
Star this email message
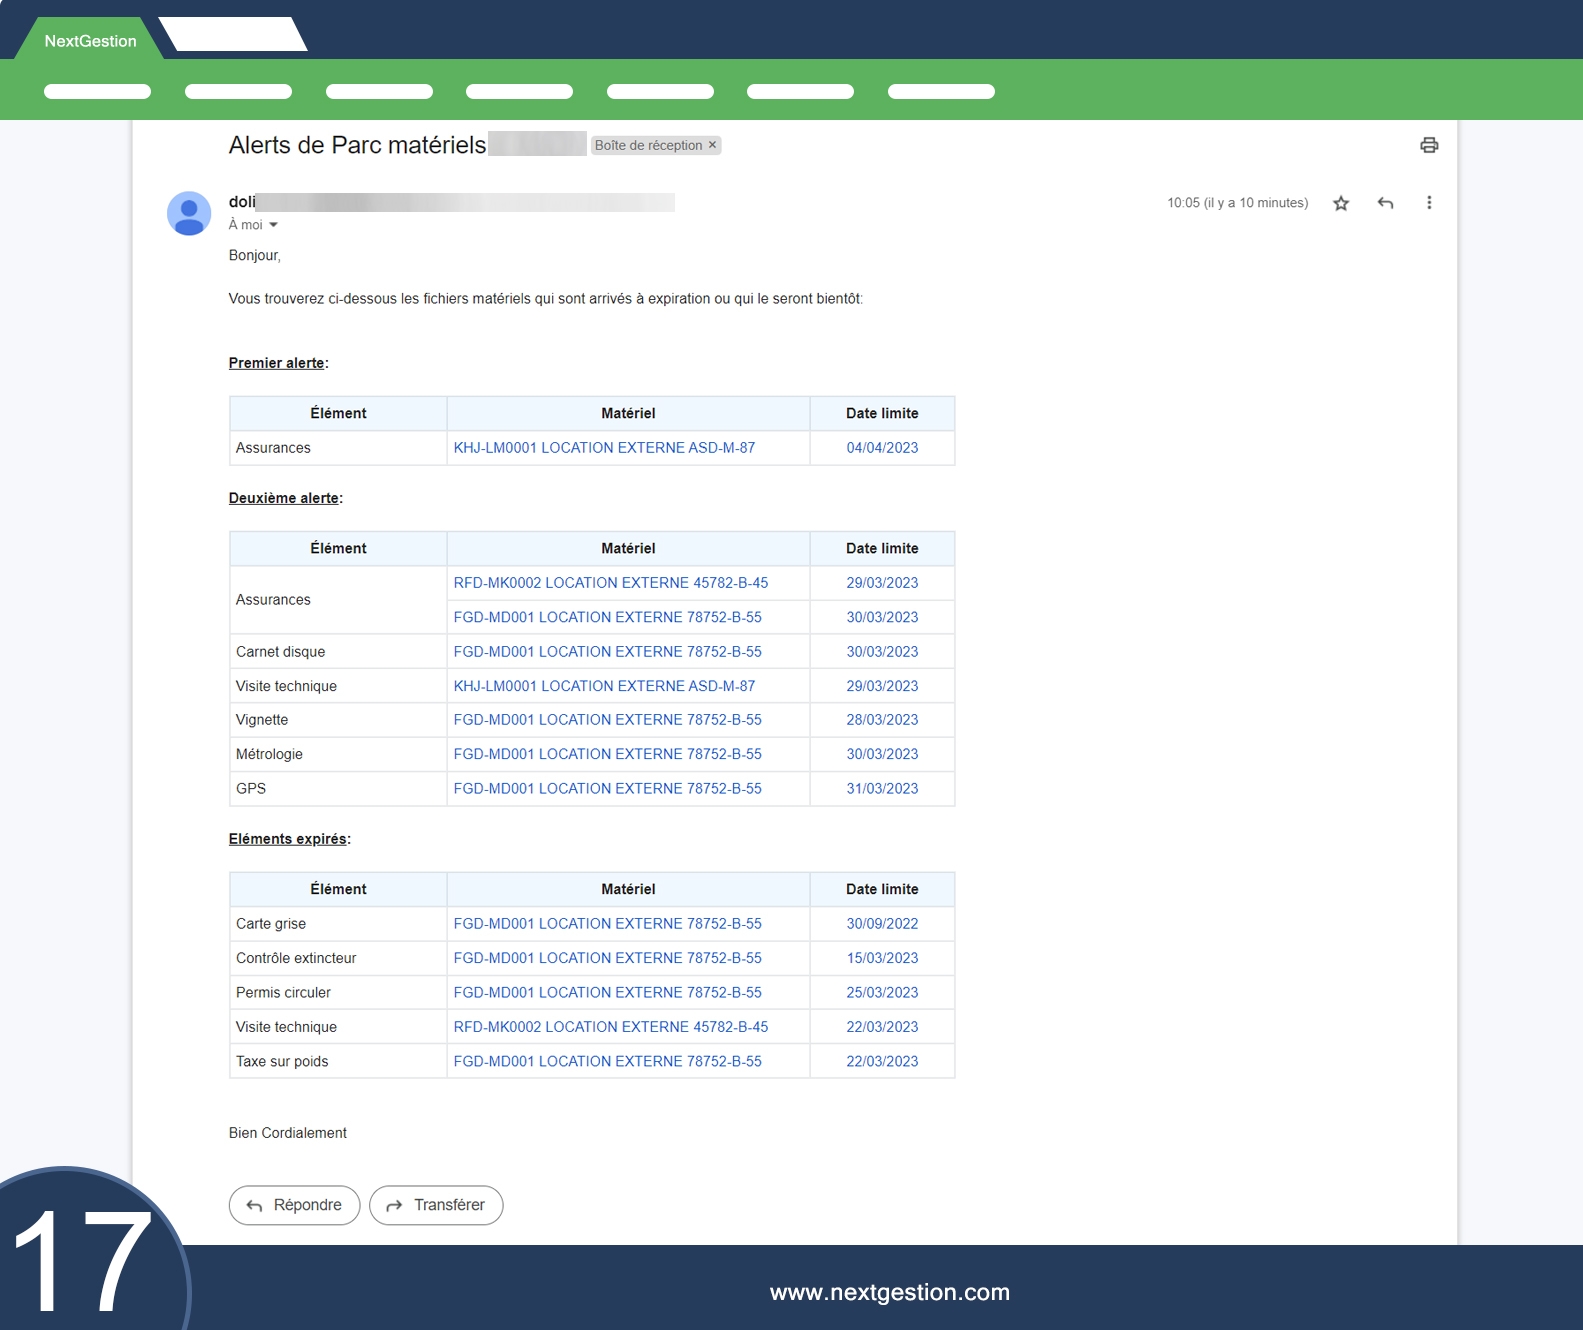pos(1341,203)
